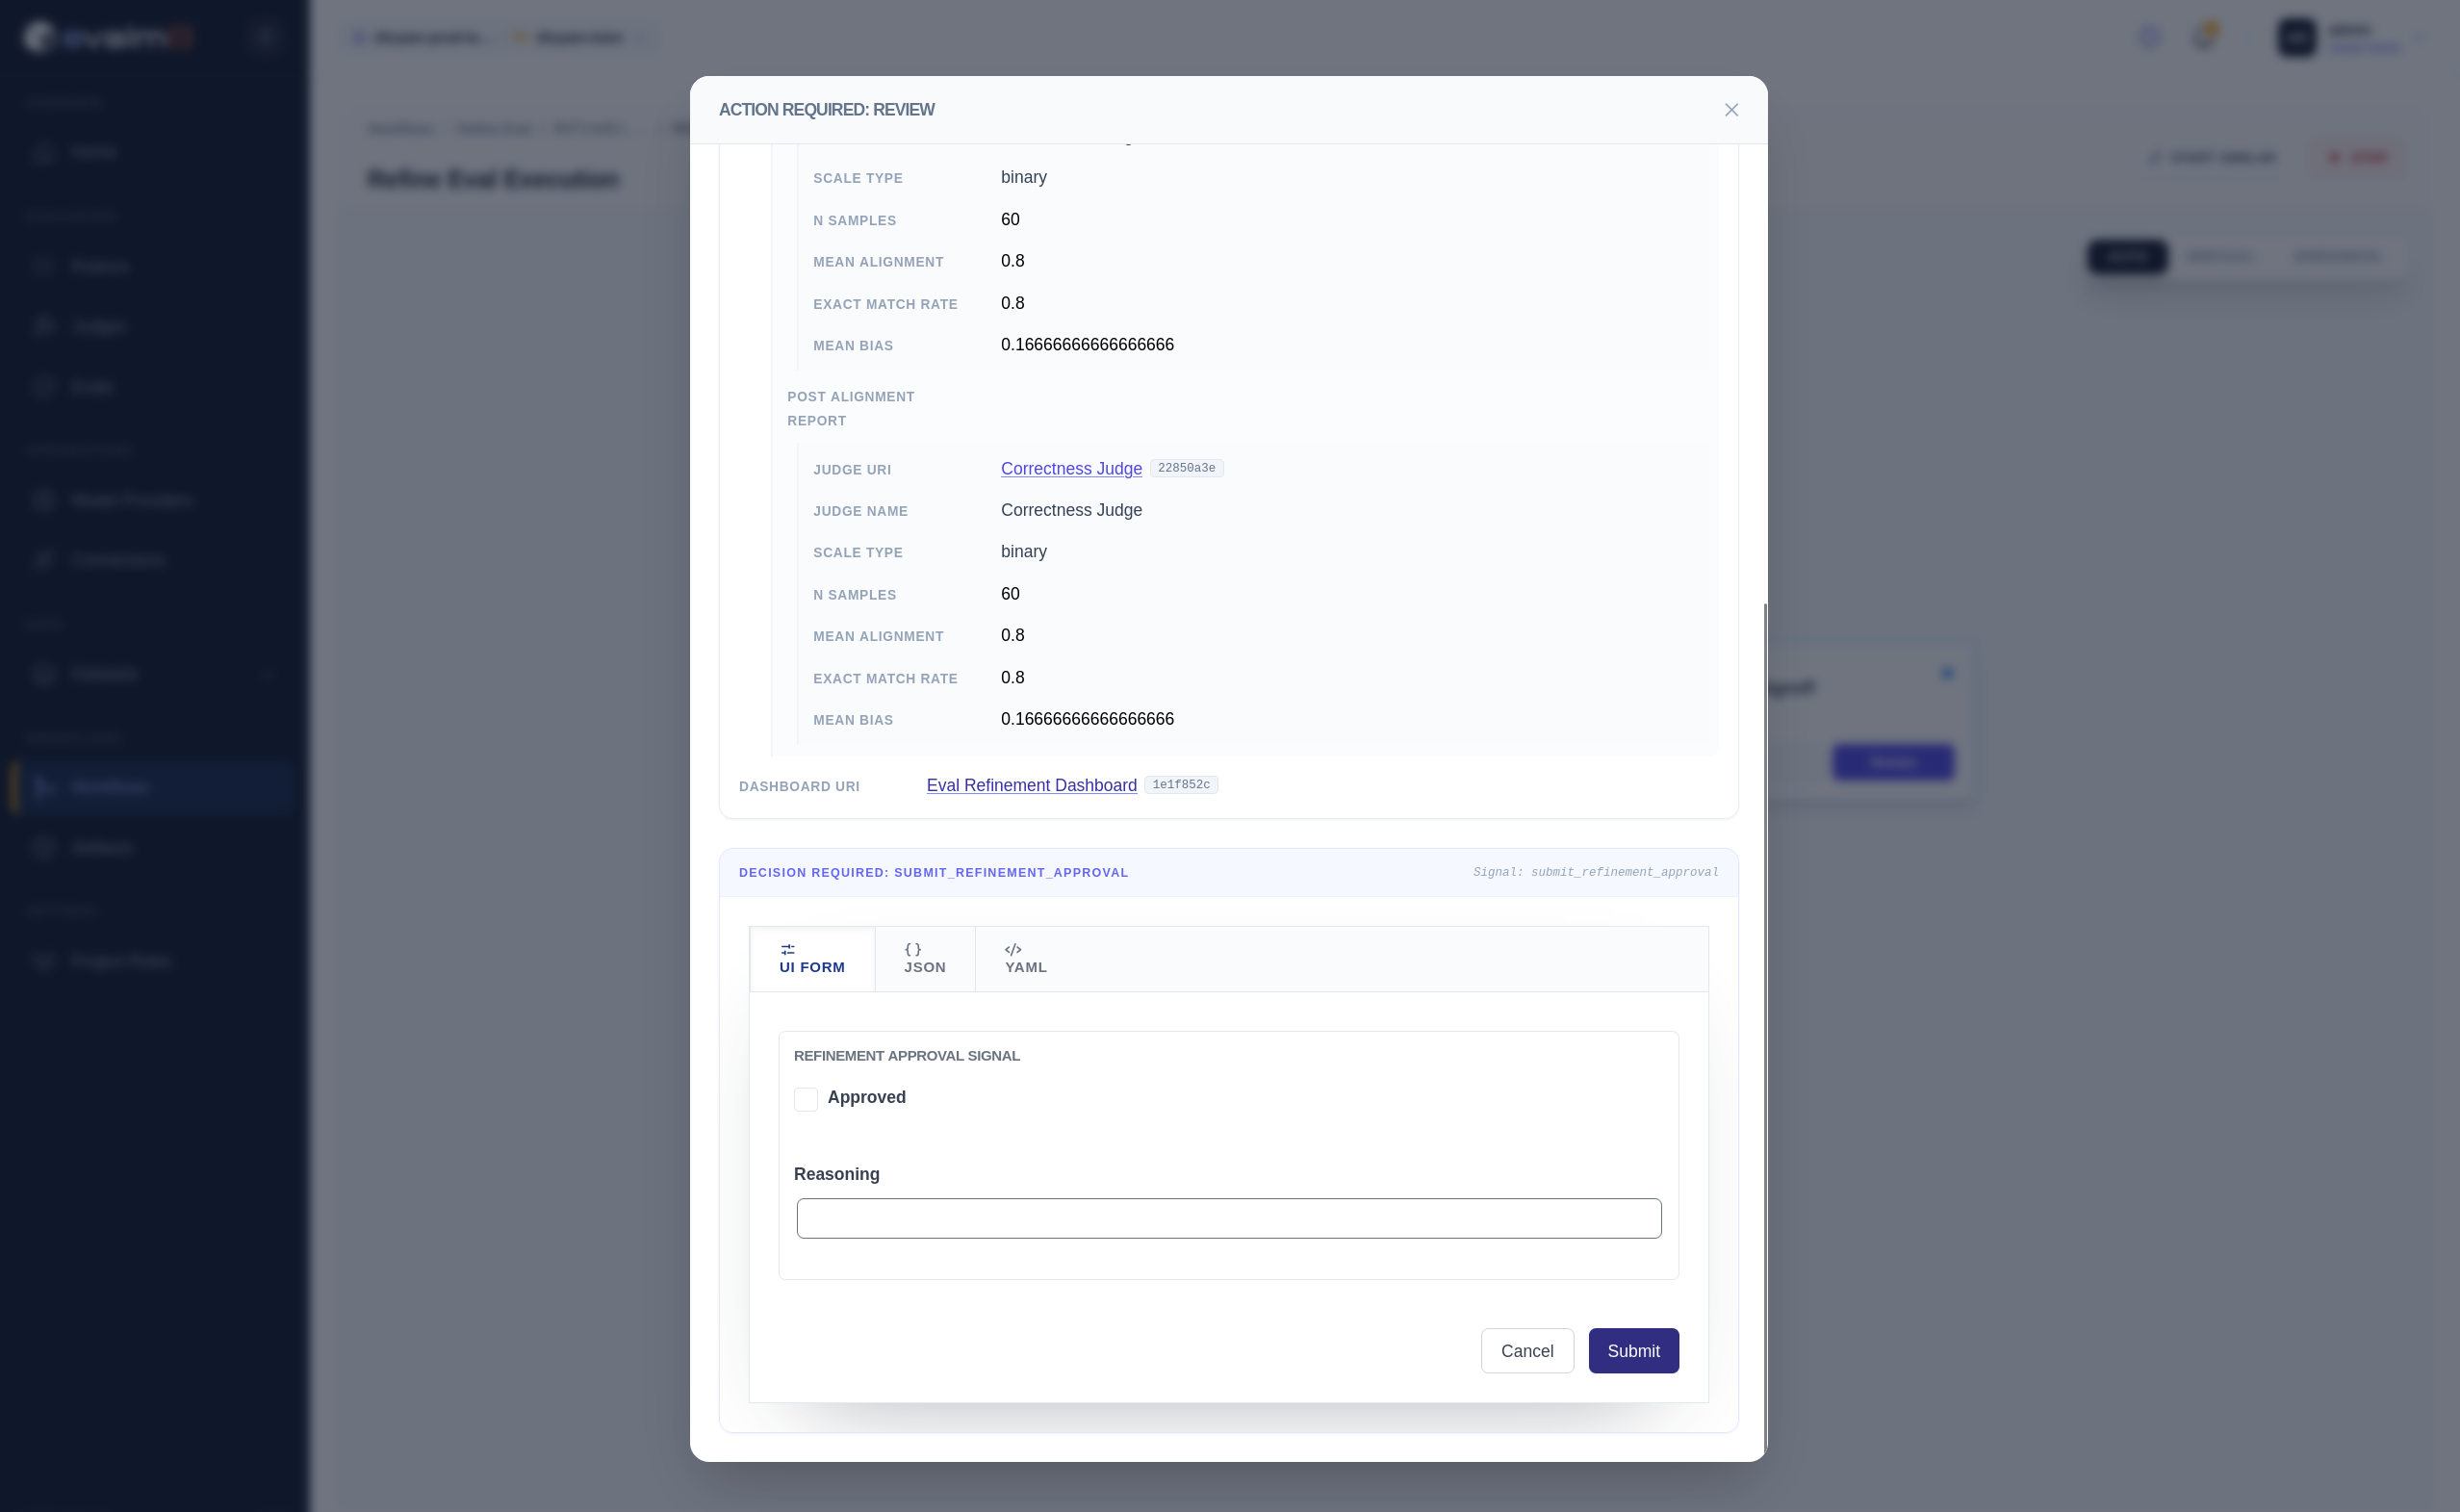Select N Samples '60' in Post Alignment Report
Image resolution: width=2460 pixels, height=1512 pixels.
point(1010,594)
